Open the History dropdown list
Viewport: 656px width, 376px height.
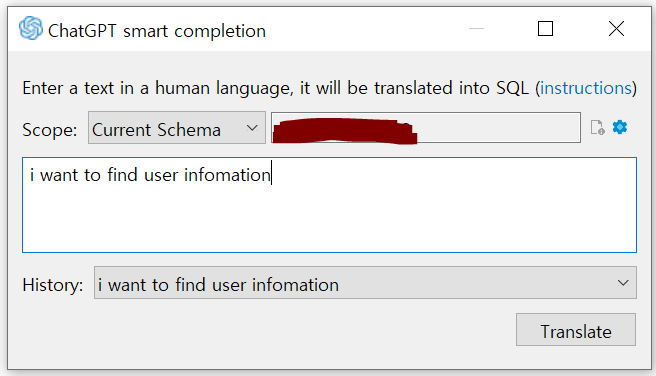(365, 283)
